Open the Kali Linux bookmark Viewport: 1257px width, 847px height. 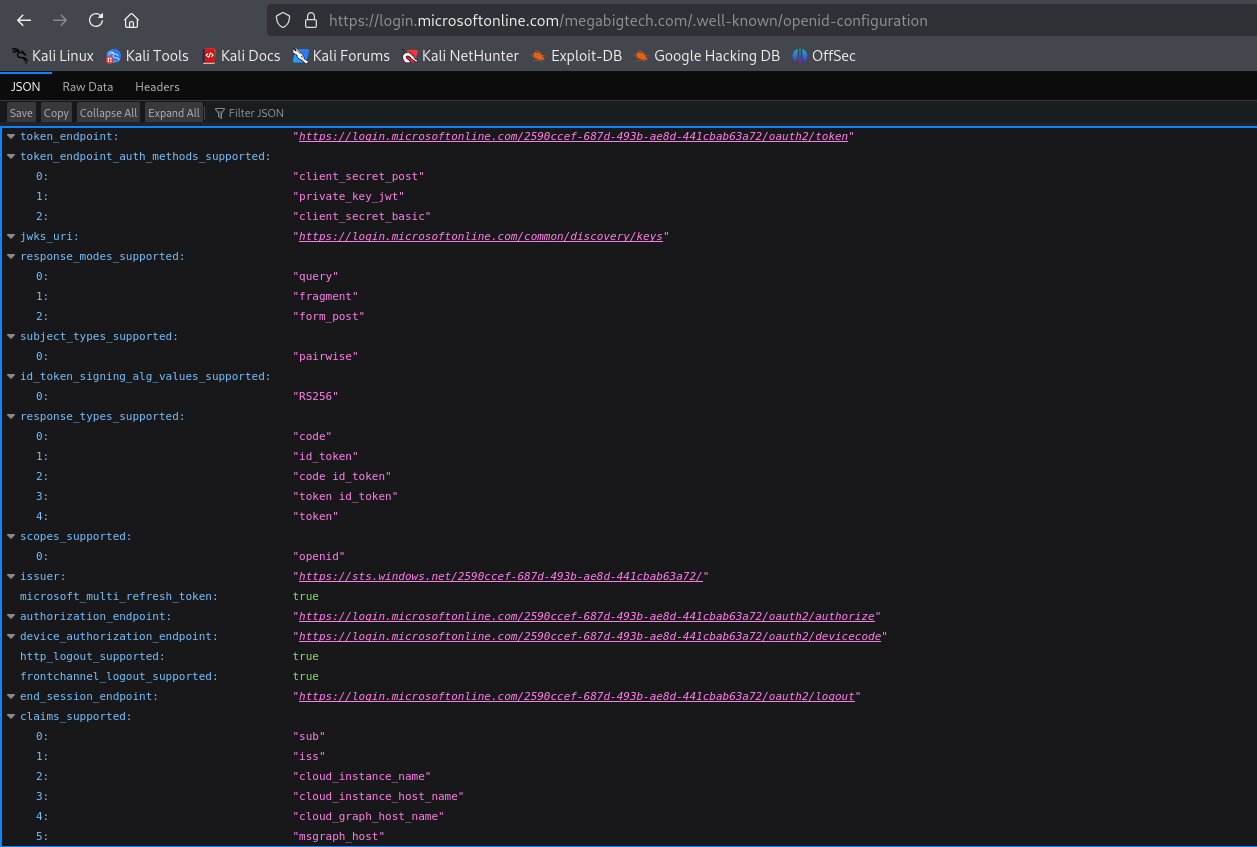[x=53, y=56]
